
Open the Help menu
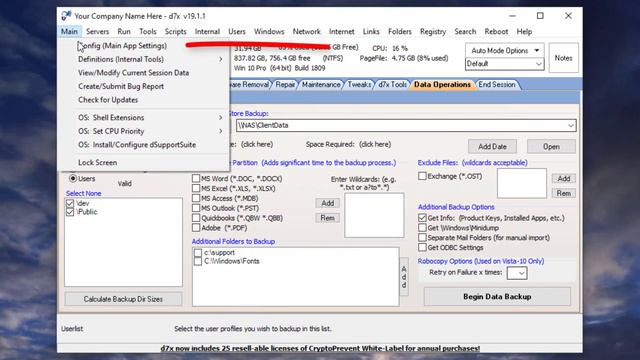coord(524,31)
